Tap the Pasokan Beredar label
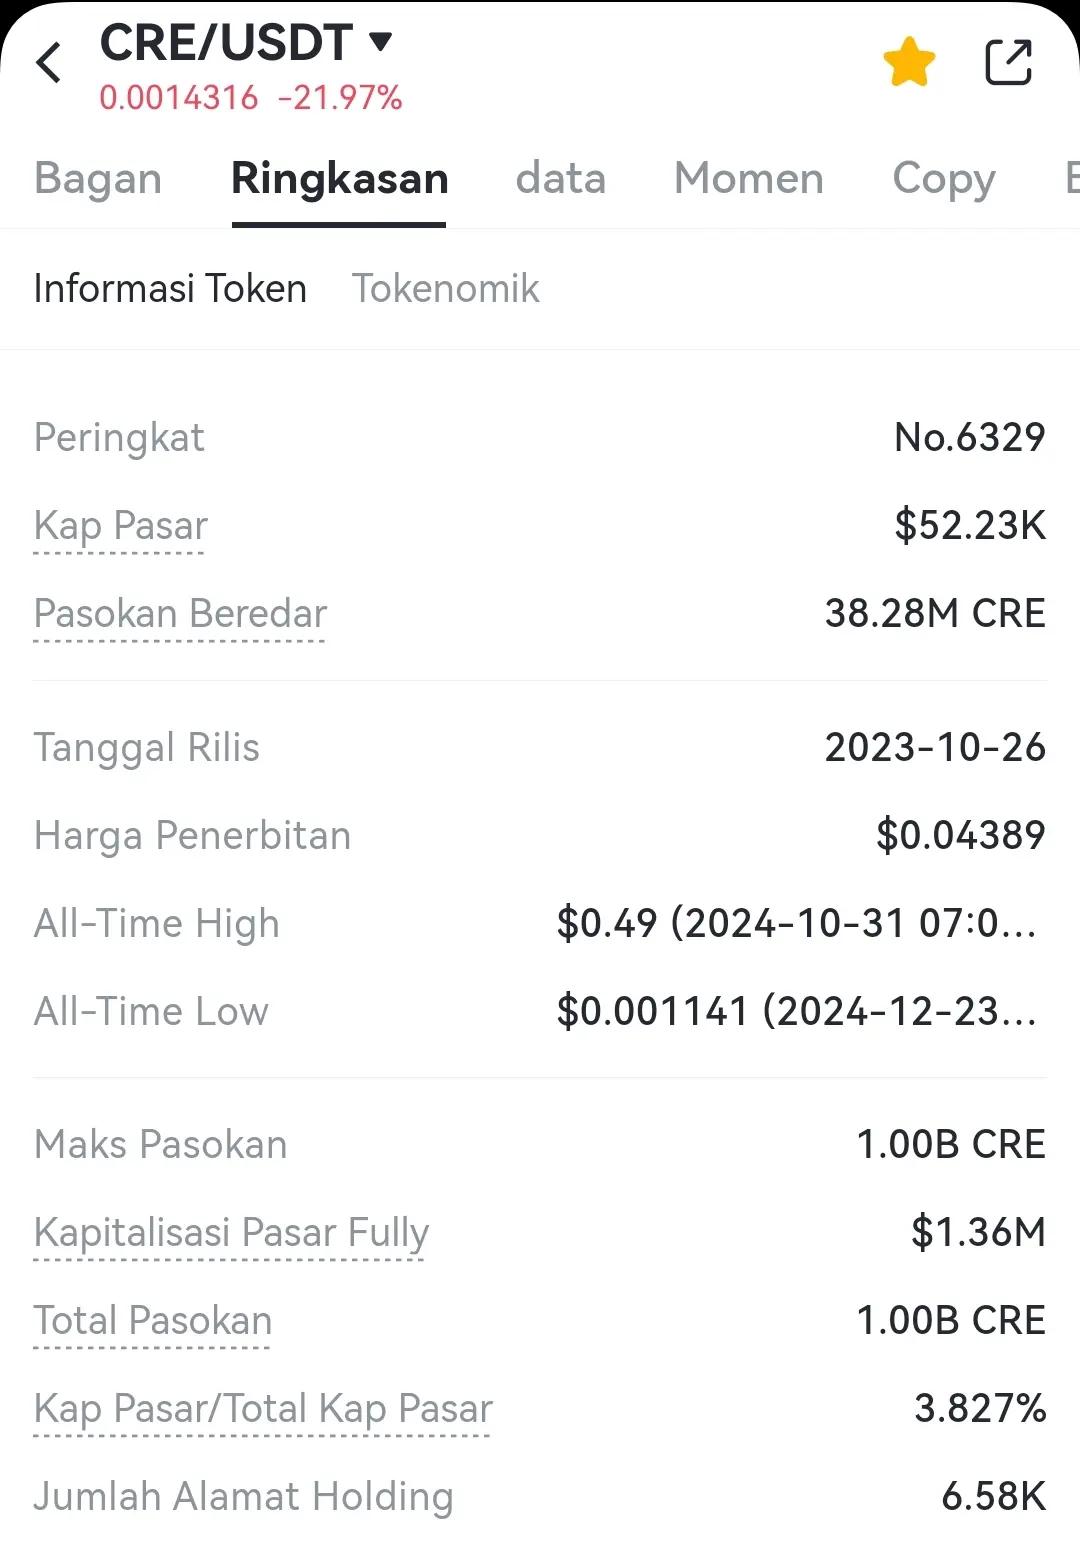This screenshot has height=1557, width=1080. (x=180, y=614)
